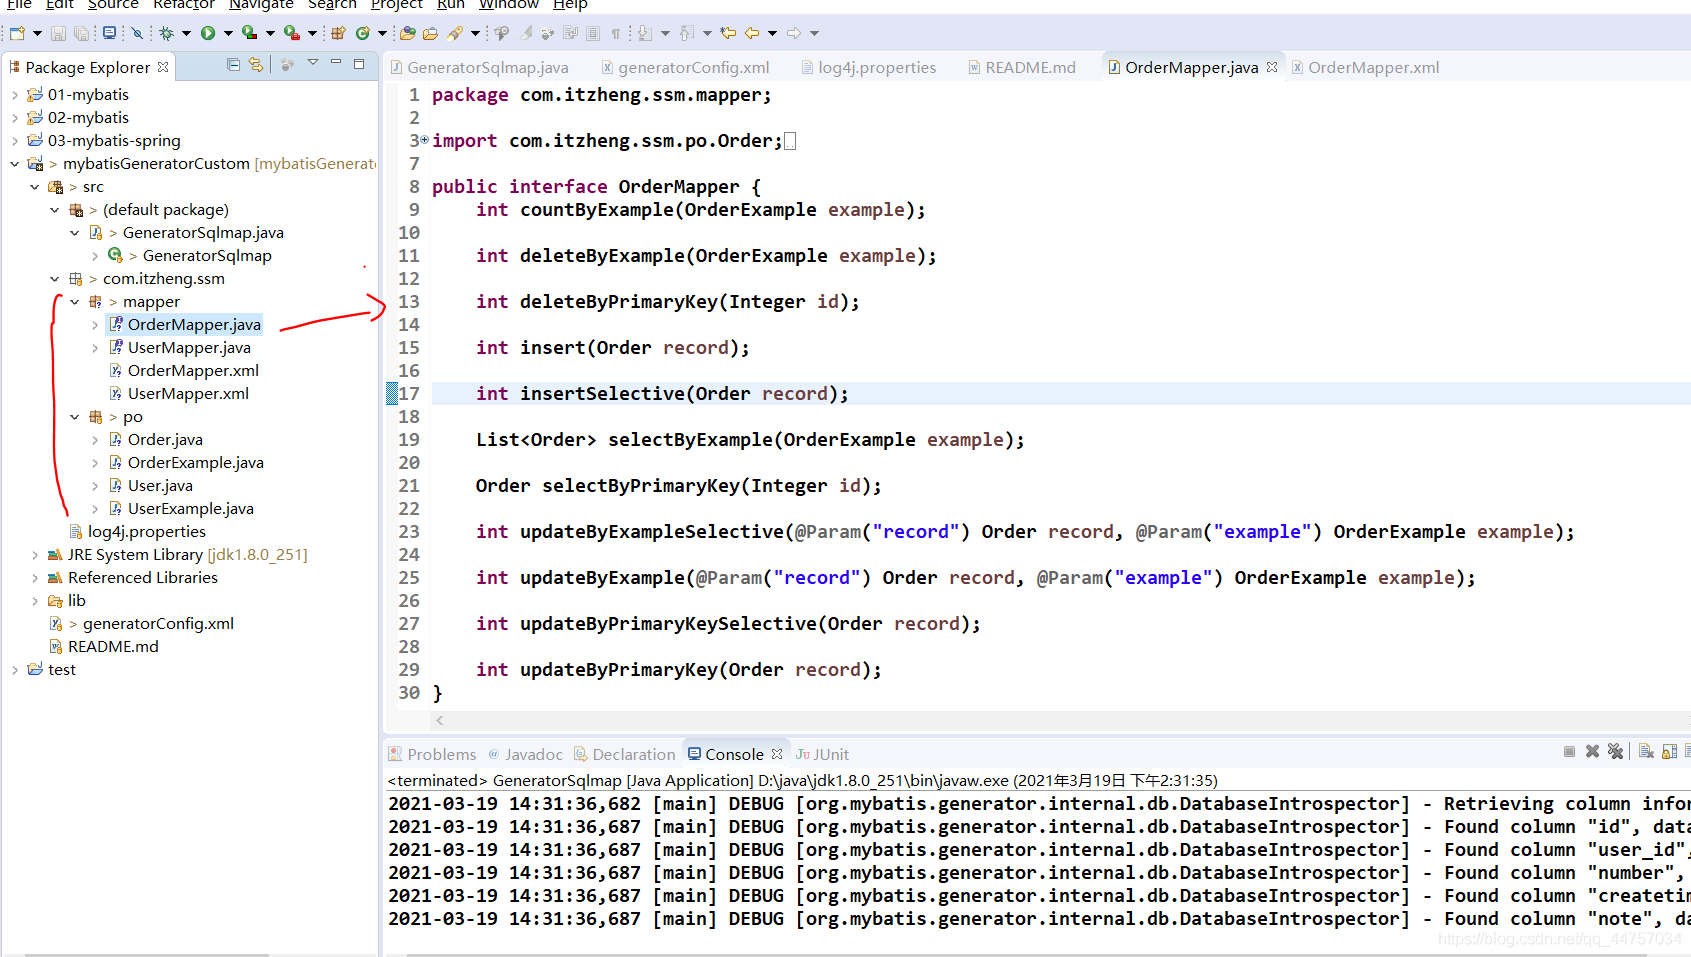Expand the 01-mybatis project node

pyautogui.click(x=14, y=95)
